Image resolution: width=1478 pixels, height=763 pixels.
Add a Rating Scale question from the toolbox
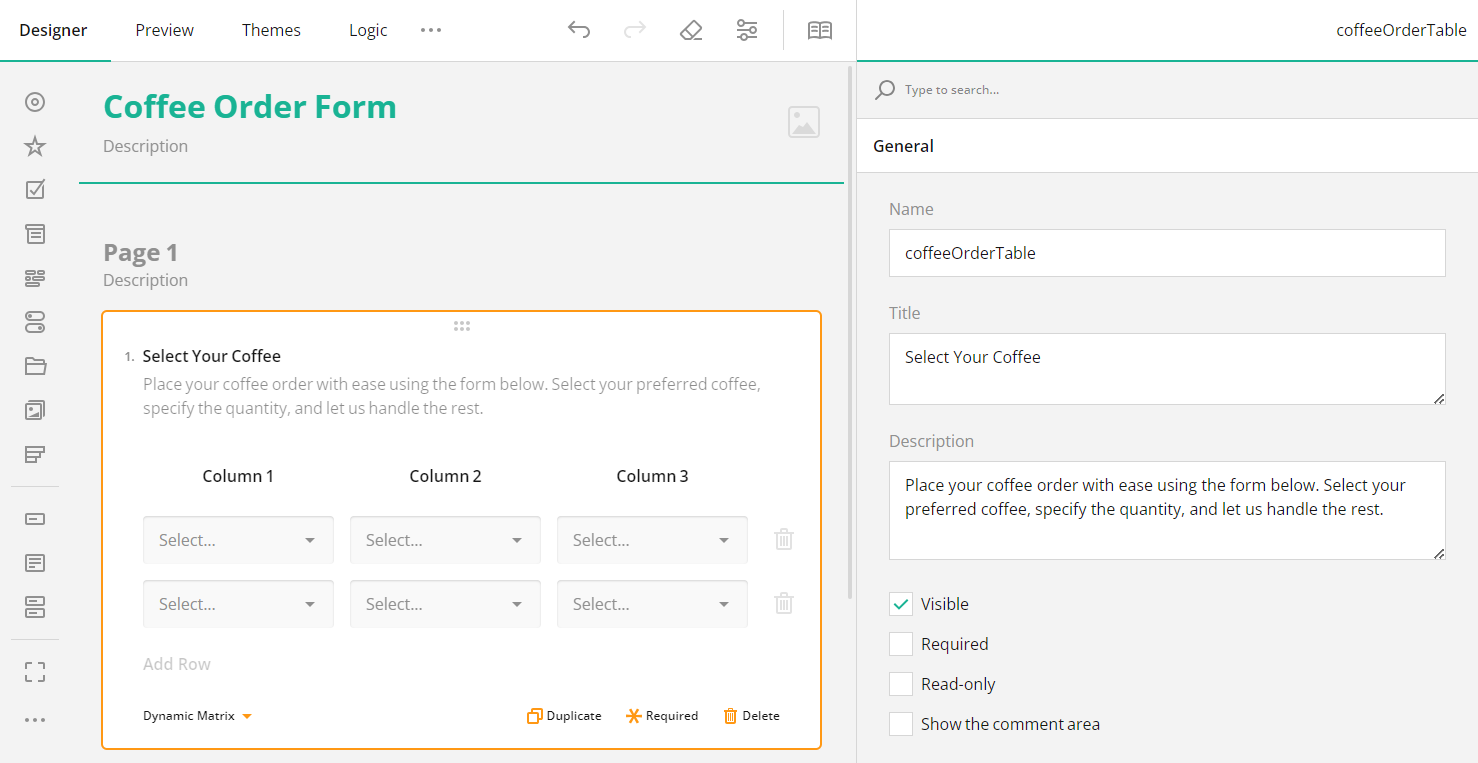(34, 145)
